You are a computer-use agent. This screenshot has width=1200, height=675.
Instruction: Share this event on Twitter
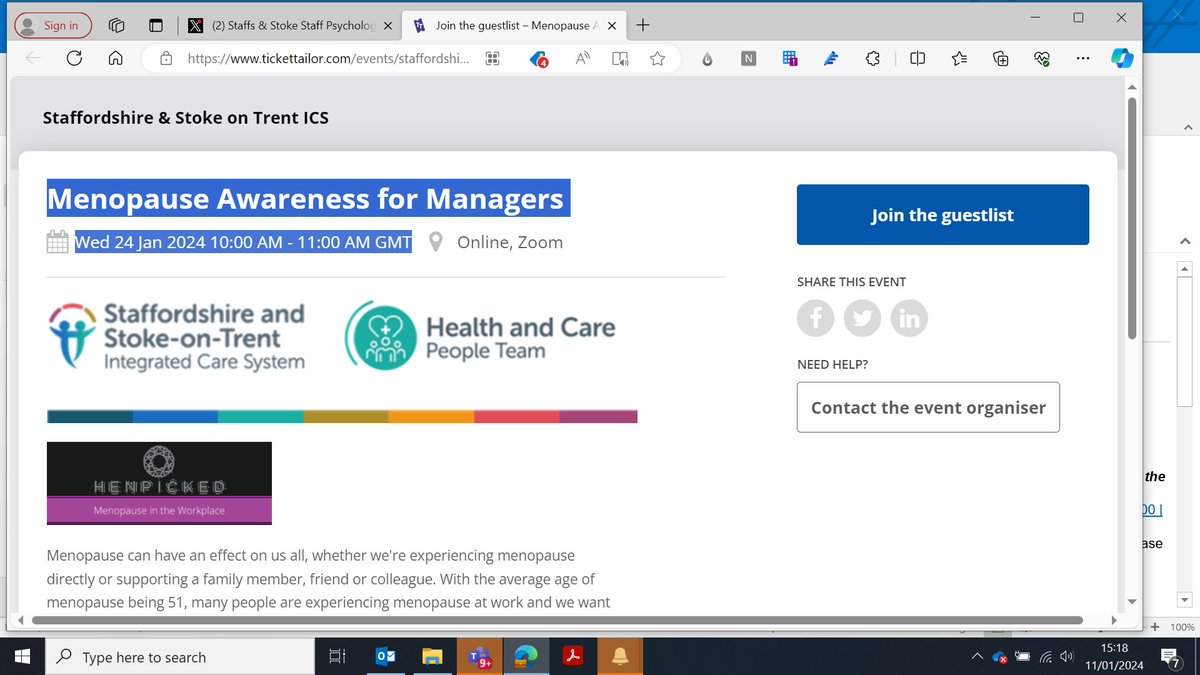coord(863,318)
